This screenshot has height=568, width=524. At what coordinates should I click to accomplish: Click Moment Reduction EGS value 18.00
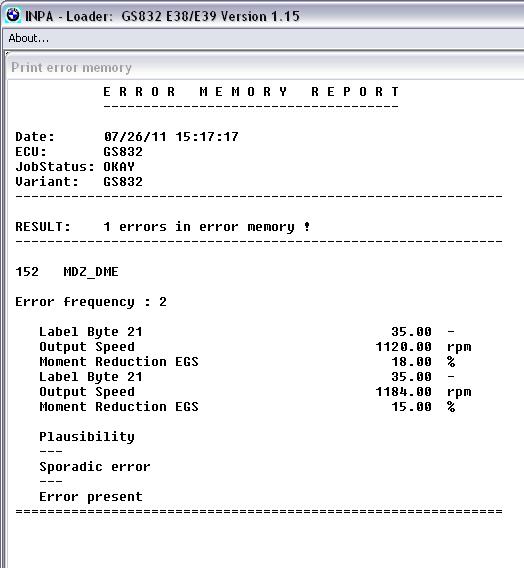tap(411, 362)
